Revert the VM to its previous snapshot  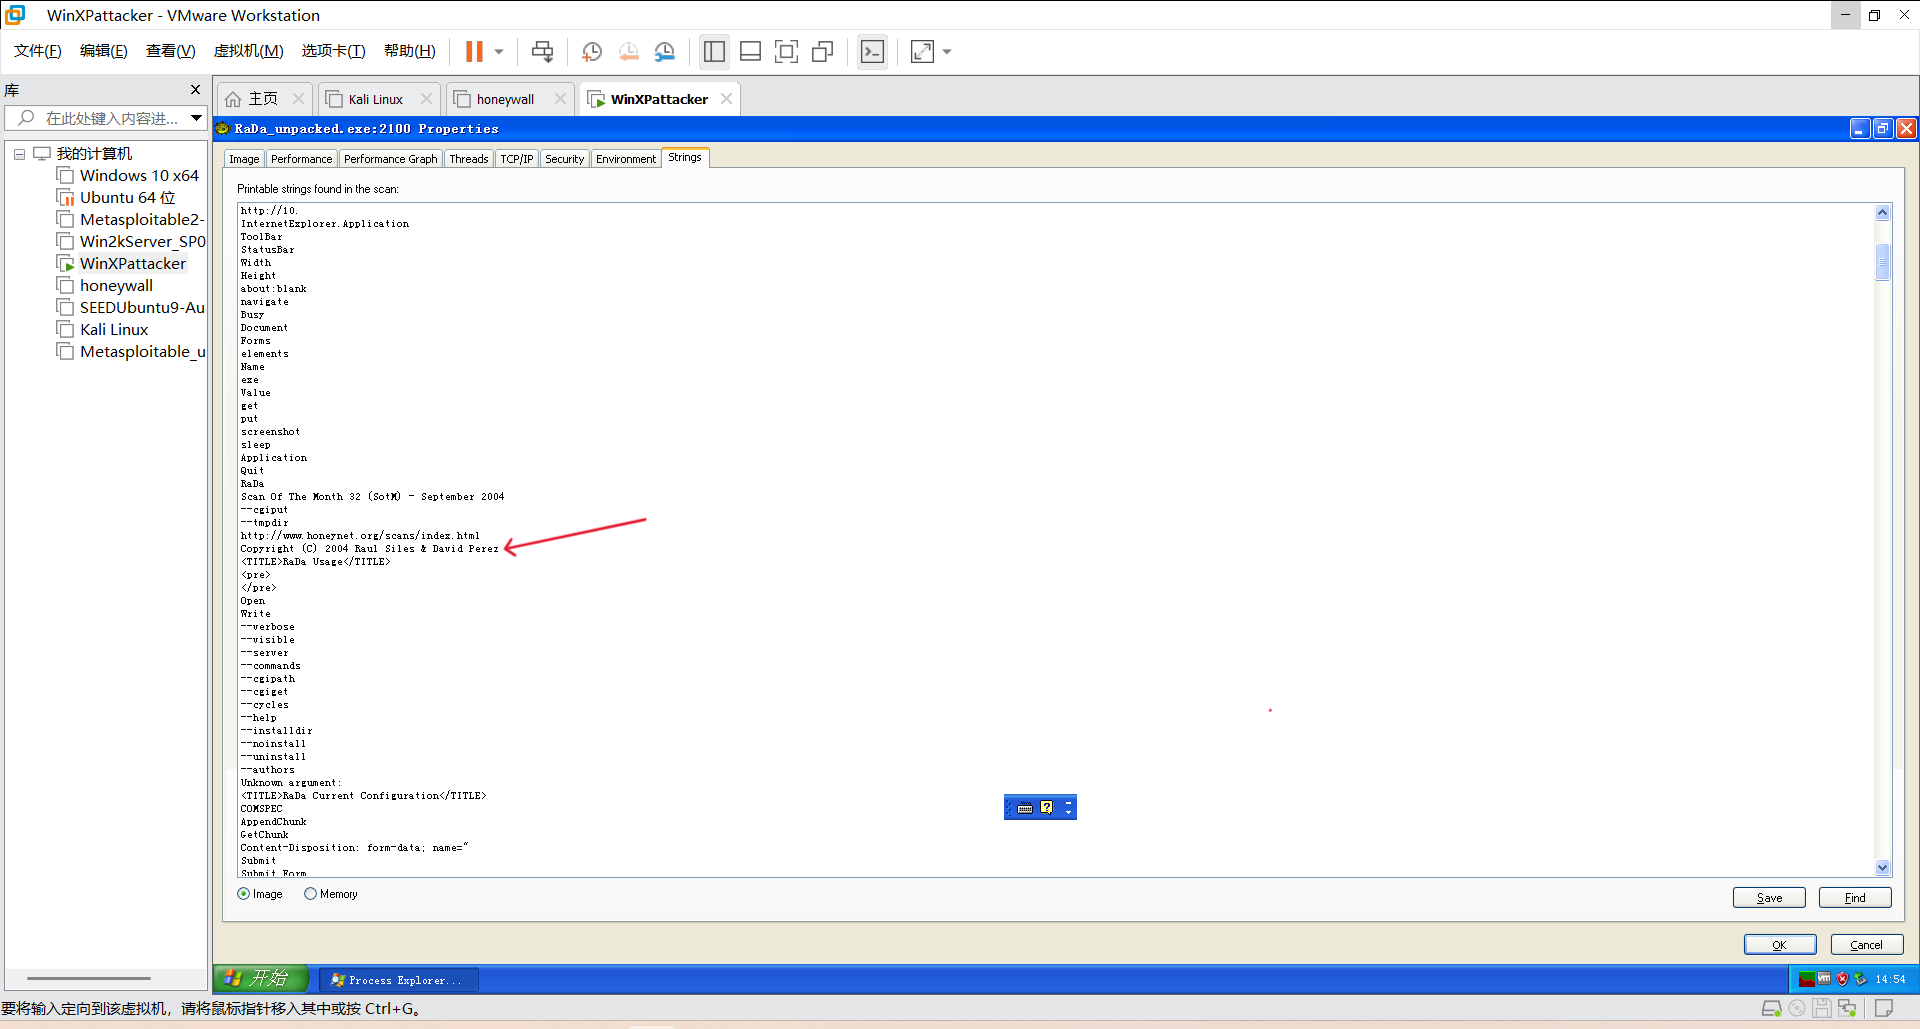tap(628, 51)
